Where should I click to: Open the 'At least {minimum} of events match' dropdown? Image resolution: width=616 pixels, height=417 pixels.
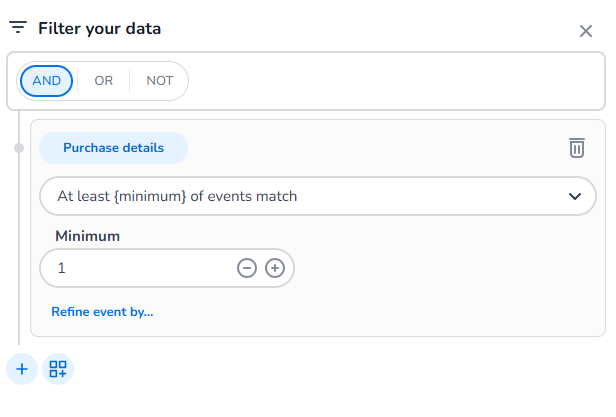point(318,196)
